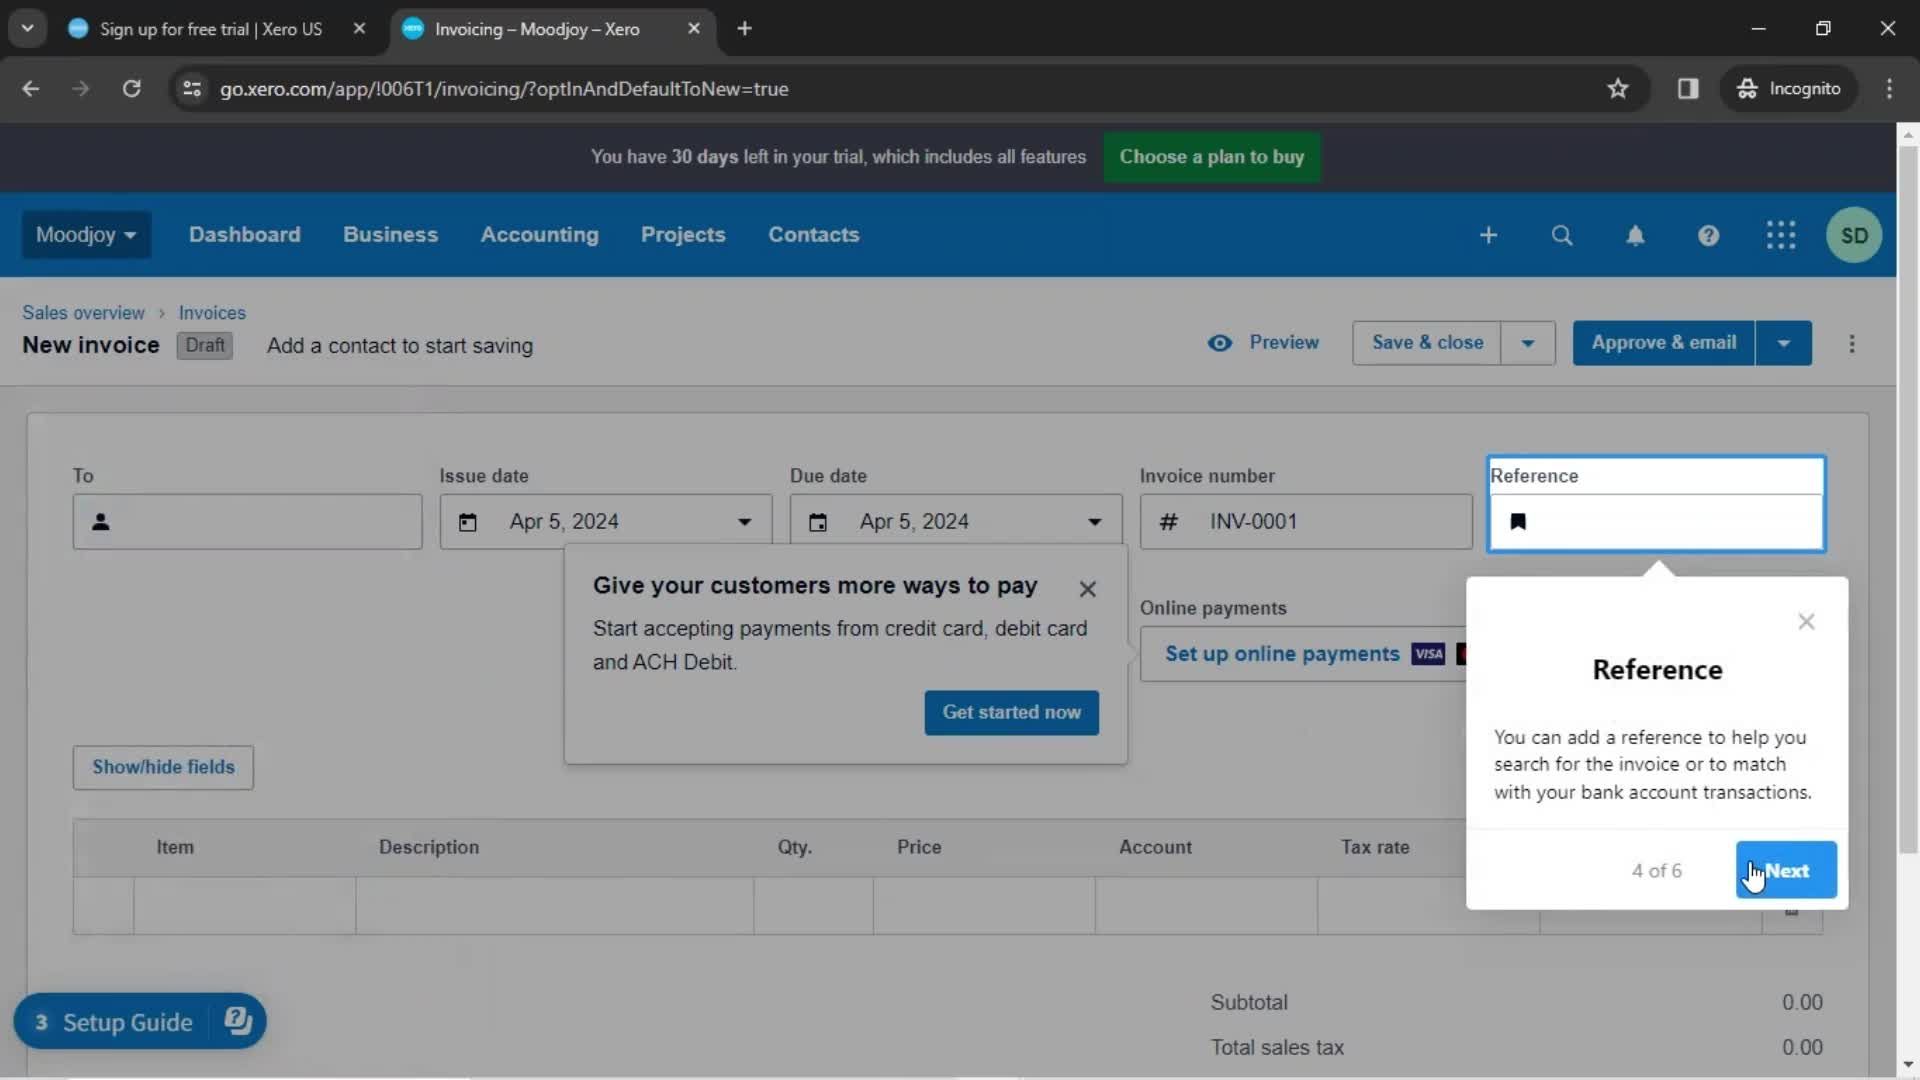View site information icon in address bar

[192, 89]
